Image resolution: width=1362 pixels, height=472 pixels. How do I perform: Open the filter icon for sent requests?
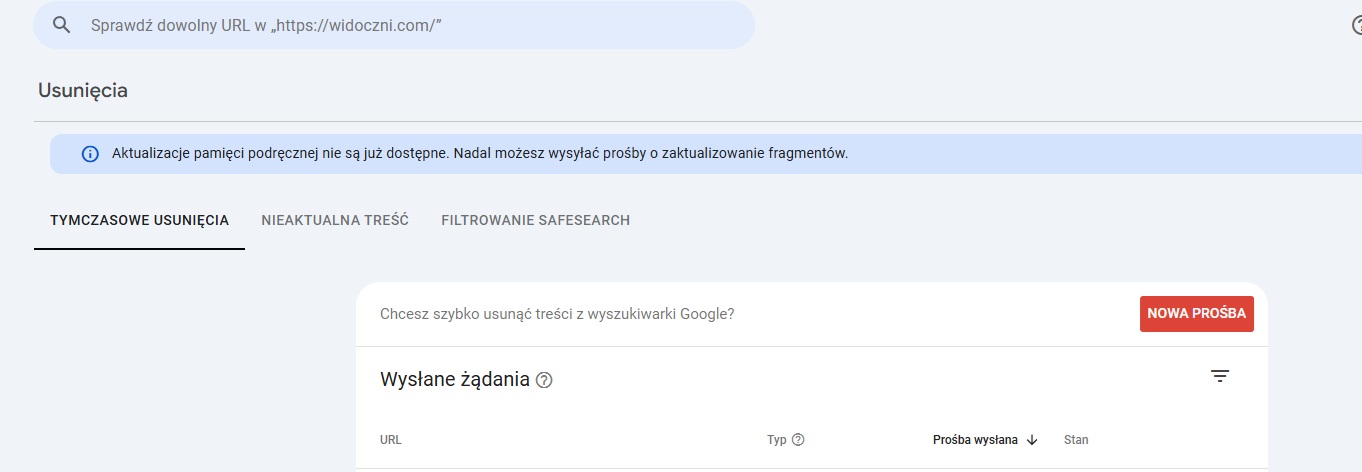1220,376
